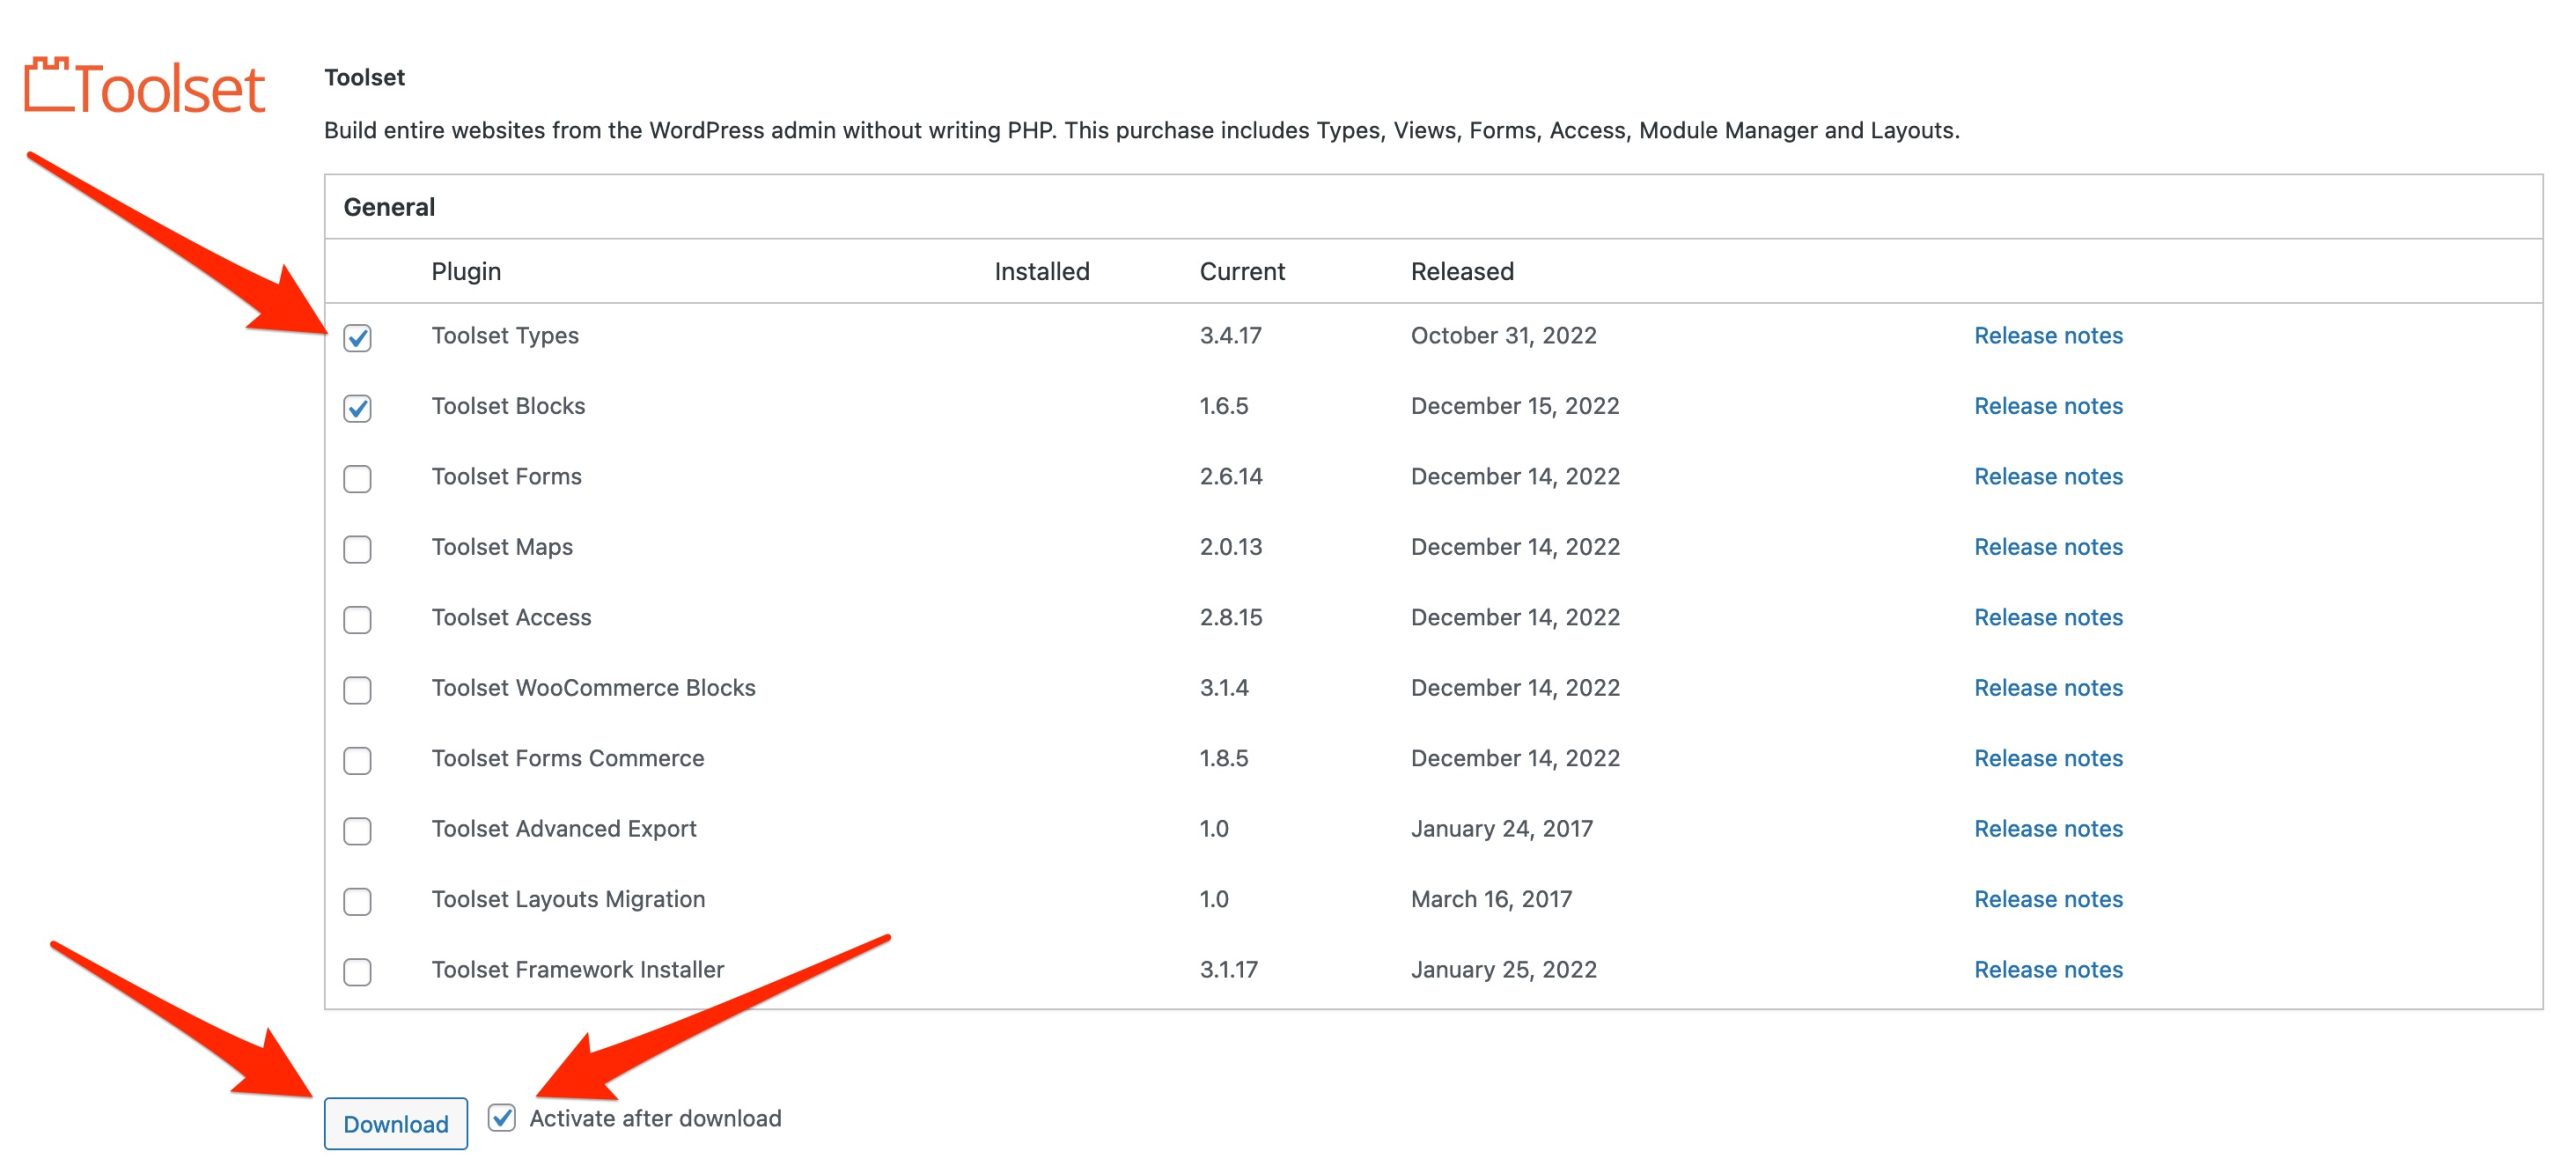Tick the Toolset Forms Commerce checkbox
This screenshot has width=2560, height=1159.
pyautogui.click(x=357, y=761)
